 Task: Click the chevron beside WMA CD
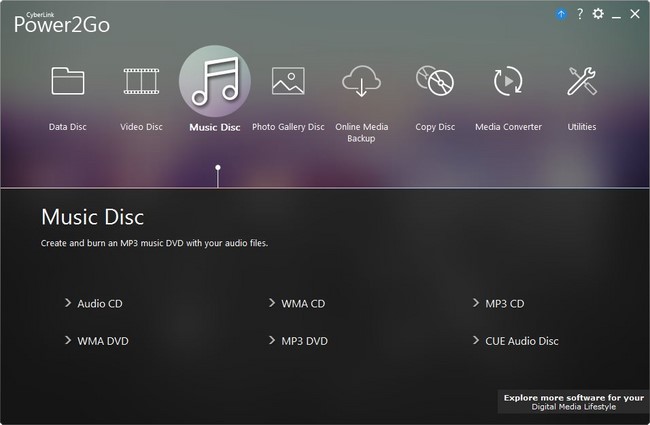[272, 303]
